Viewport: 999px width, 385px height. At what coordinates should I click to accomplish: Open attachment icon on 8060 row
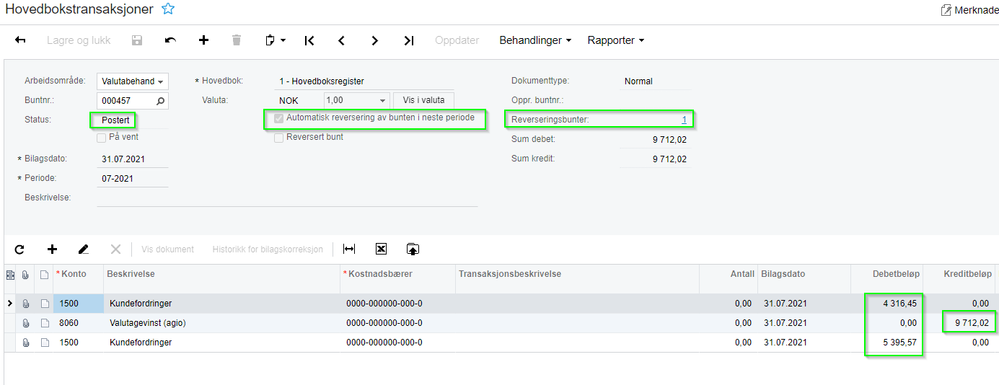pos(26,323)
